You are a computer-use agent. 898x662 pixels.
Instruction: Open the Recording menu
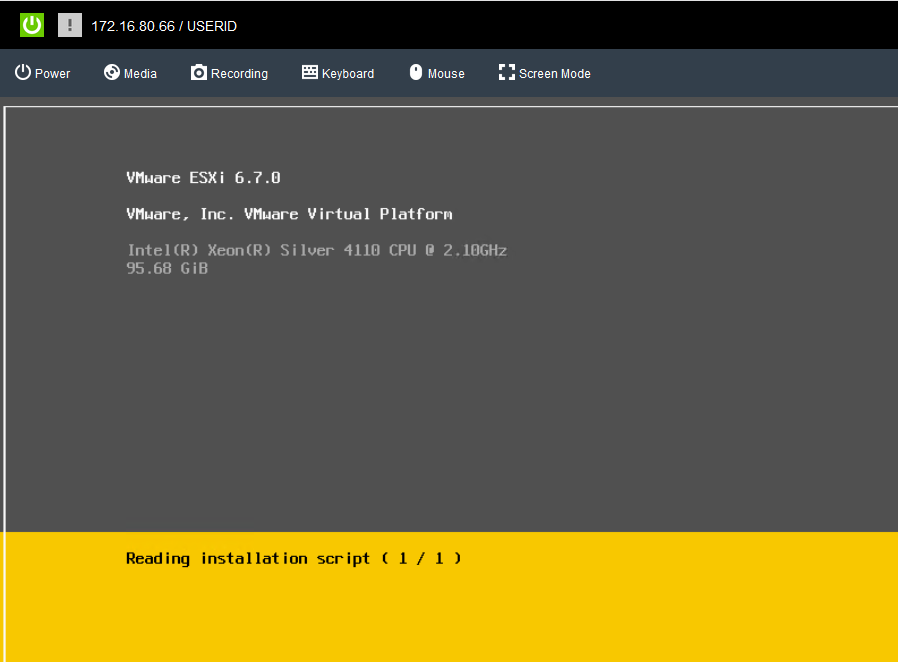pos(229,73)
